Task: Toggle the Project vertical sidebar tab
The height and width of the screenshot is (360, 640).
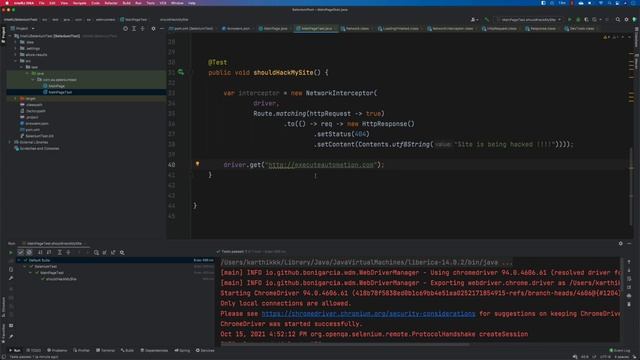Action: [x=3, y=34]
